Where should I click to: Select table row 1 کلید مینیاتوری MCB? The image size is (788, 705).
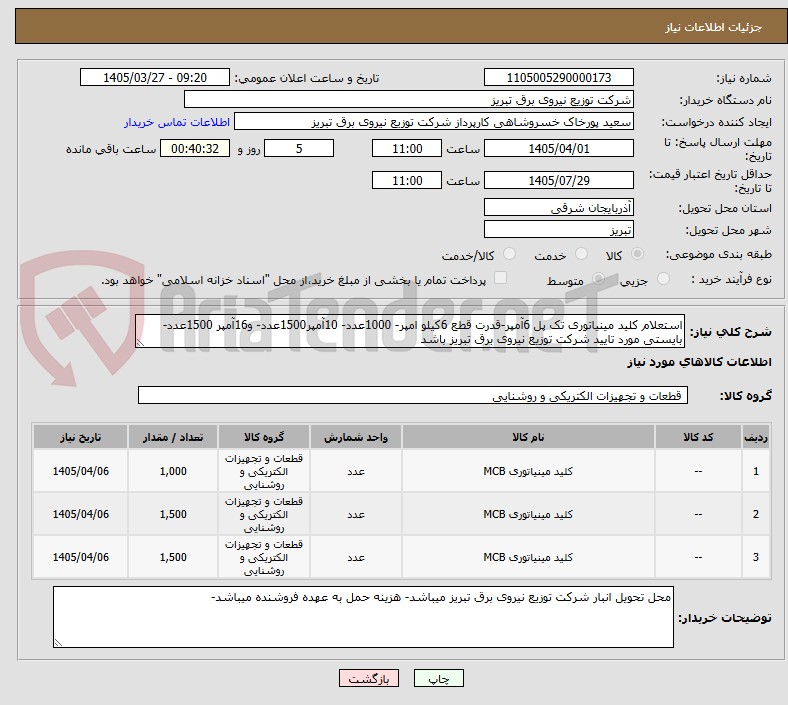tap(402, 471)
